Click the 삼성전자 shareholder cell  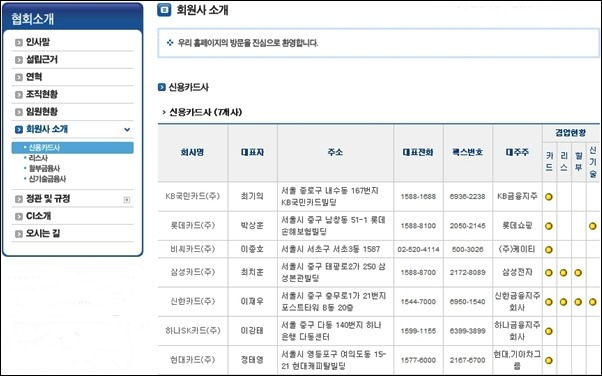tap(517, 272)
